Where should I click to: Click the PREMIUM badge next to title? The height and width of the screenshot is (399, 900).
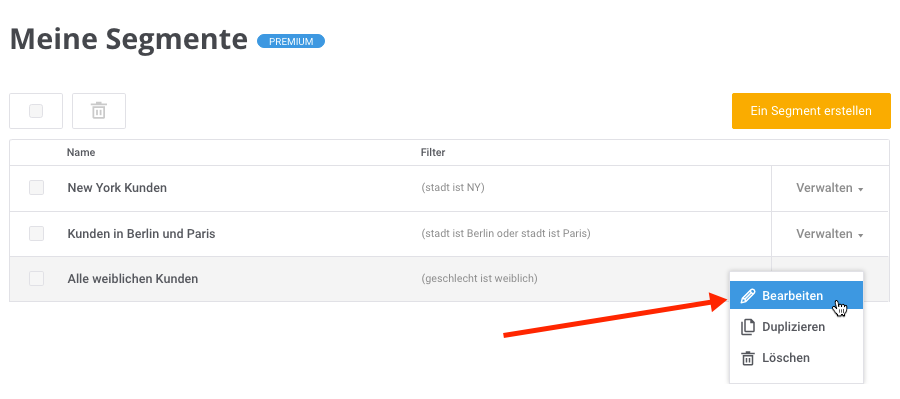[x=291, y=41]
